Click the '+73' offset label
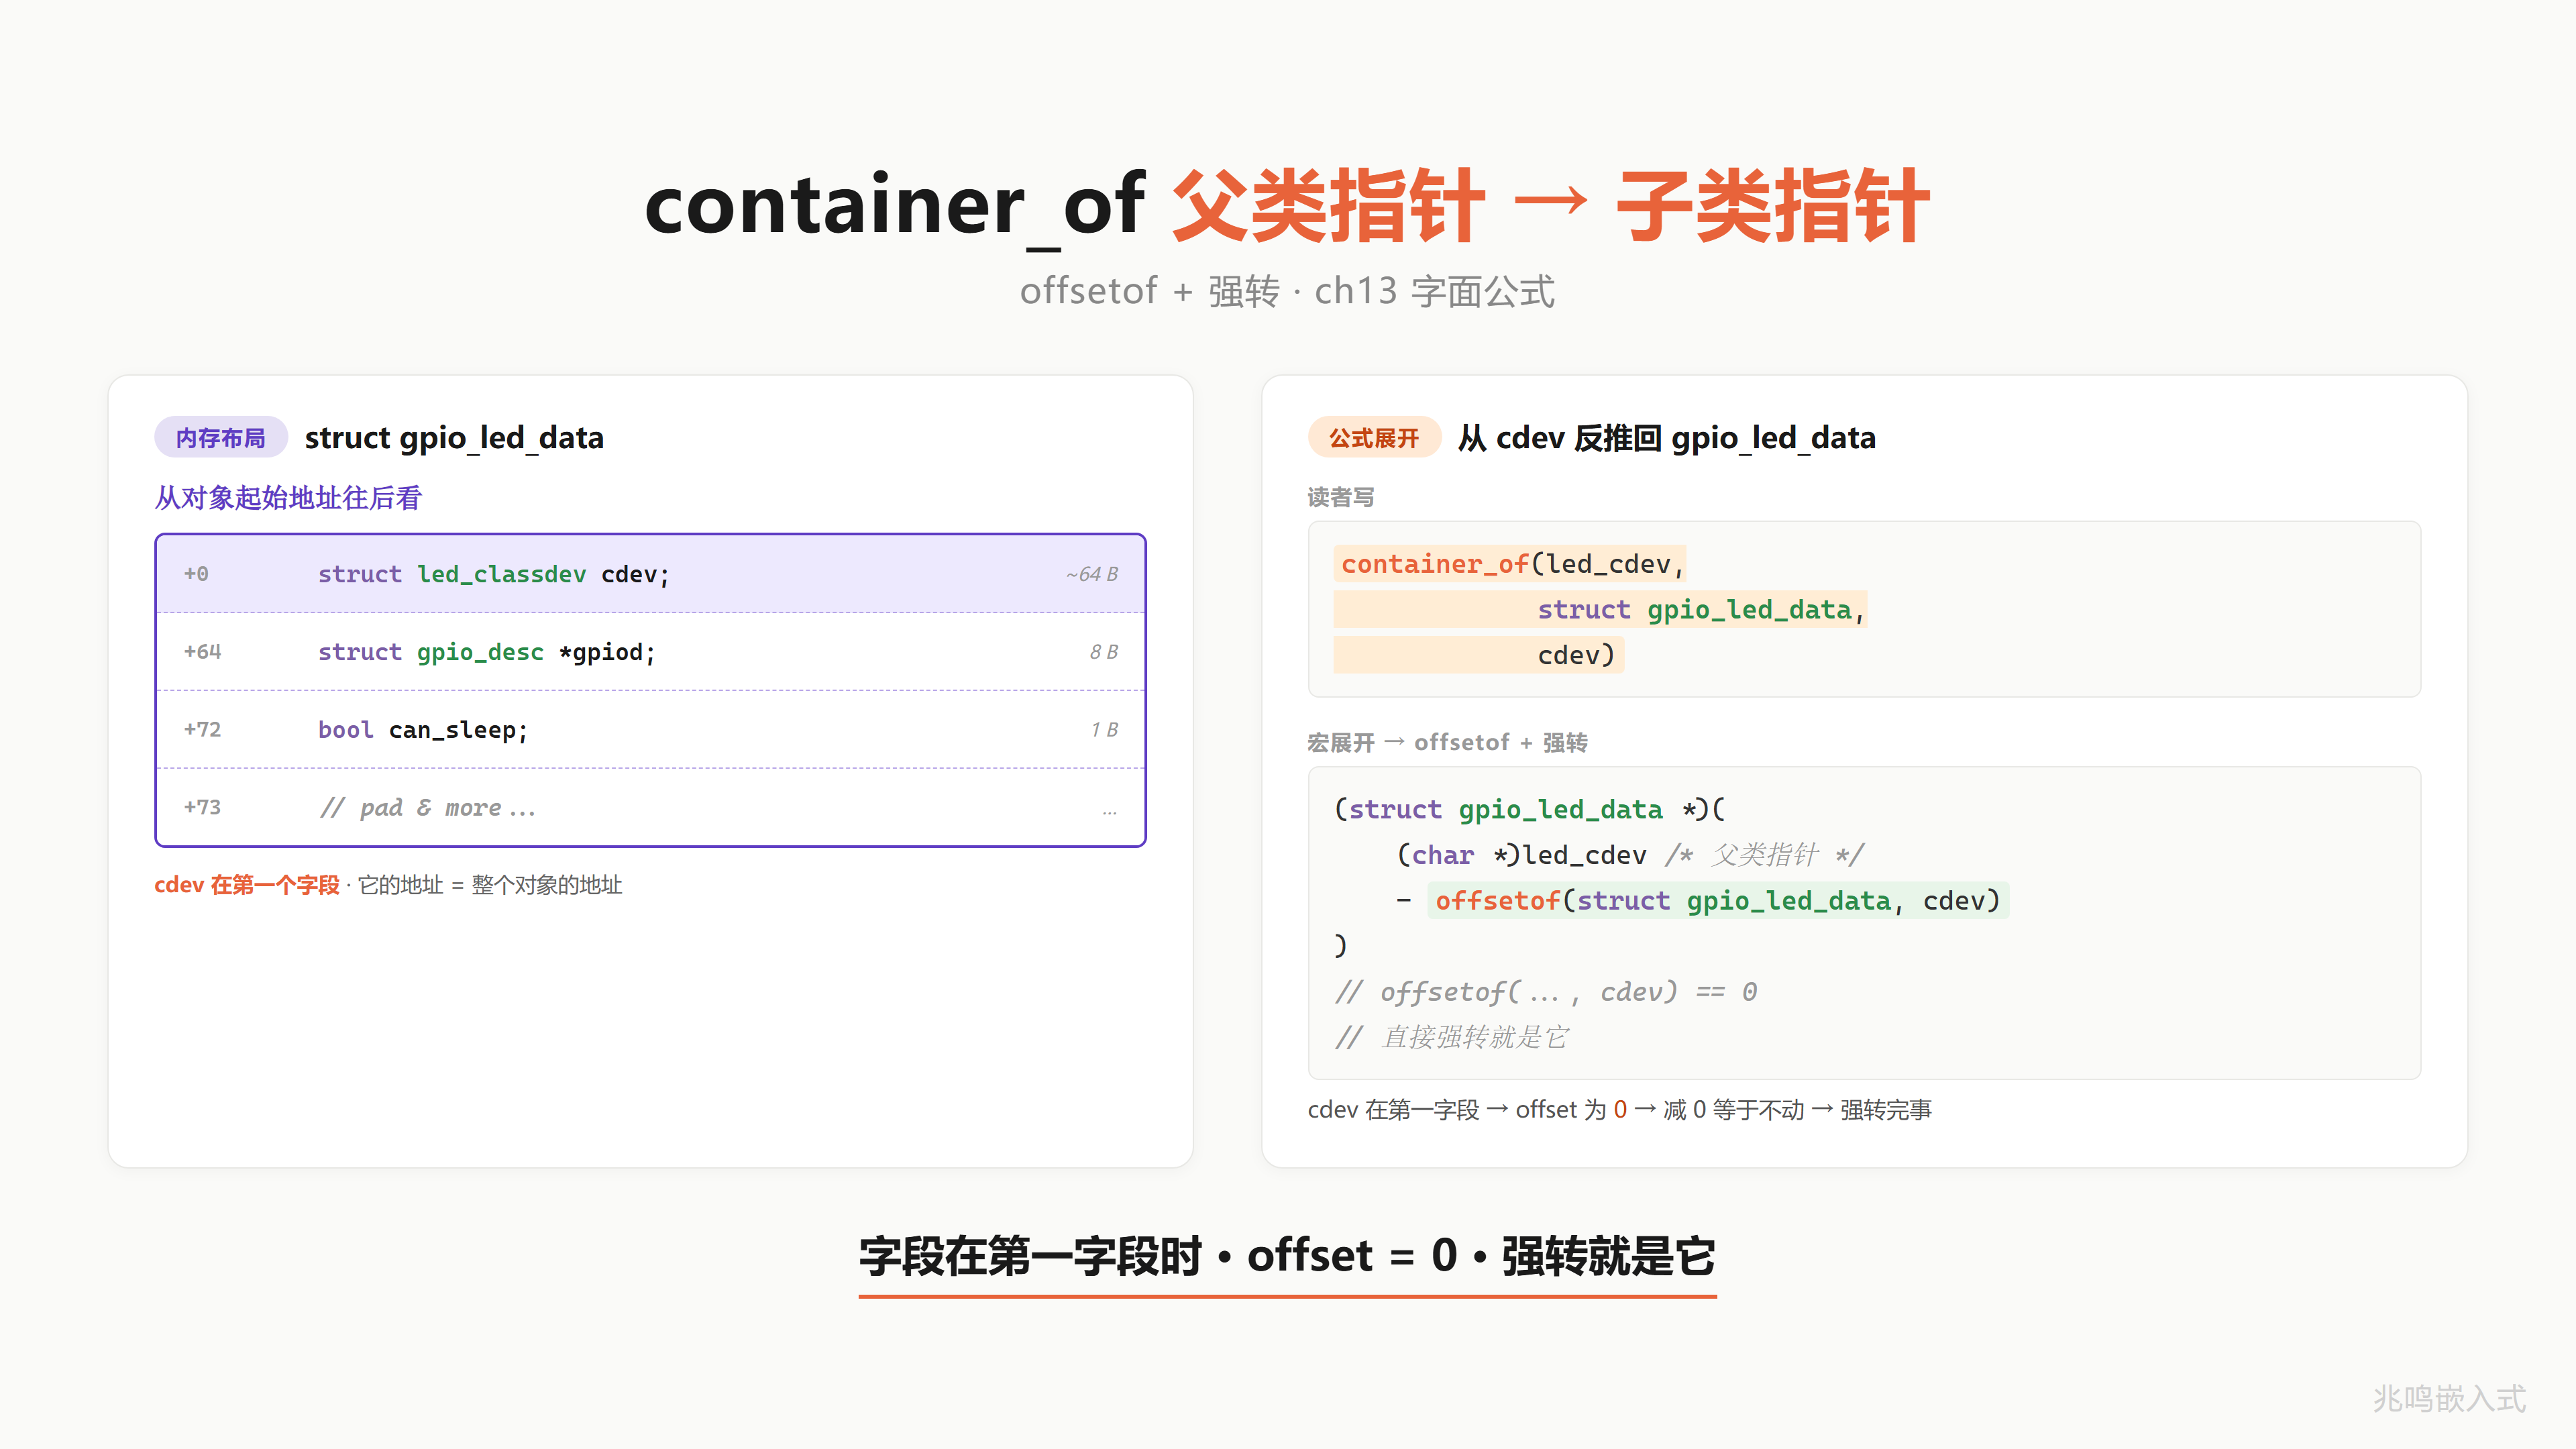 (202, 808)
